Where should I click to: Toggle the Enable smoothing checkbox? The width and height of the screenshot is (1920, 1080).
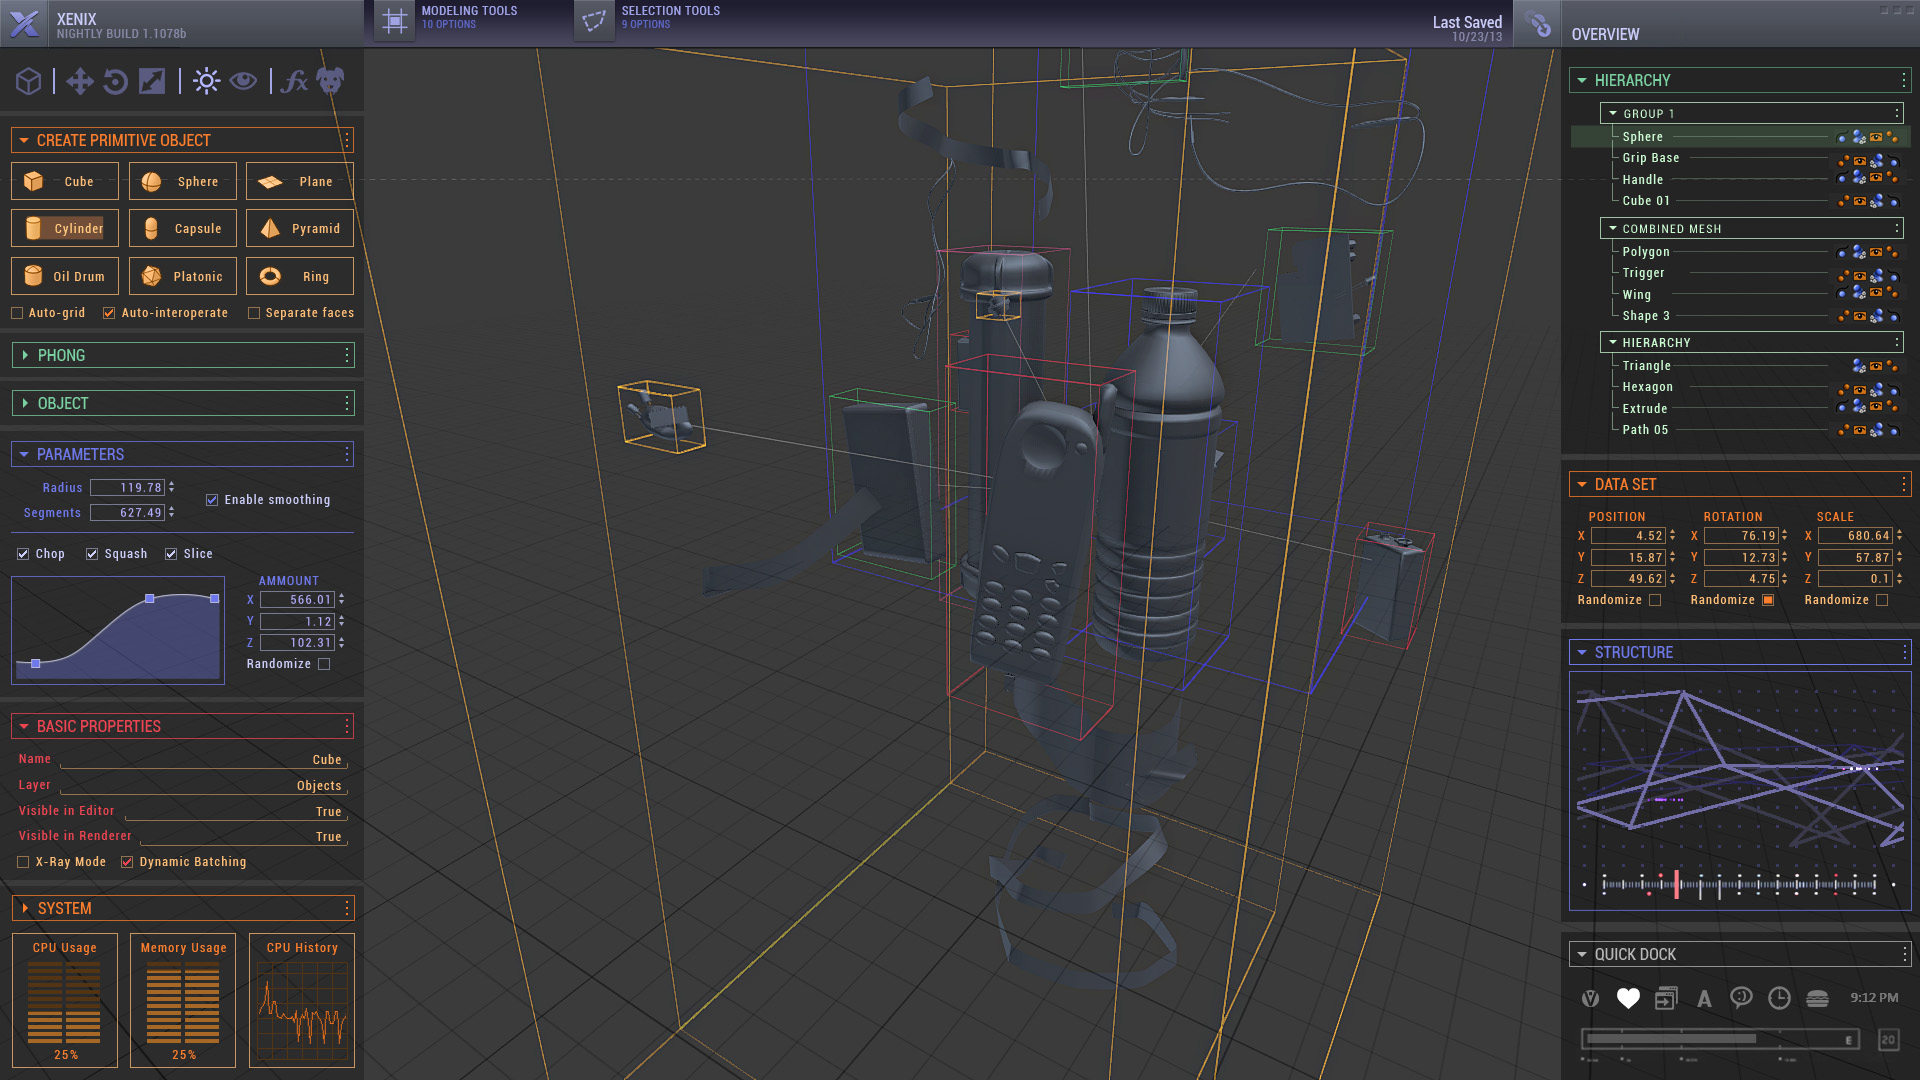tap(212, 500)
